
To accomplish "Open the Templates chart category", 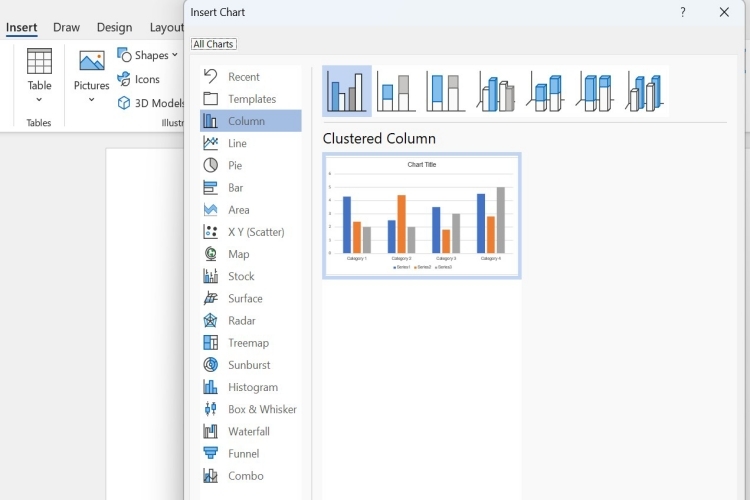I will [251, 99].
